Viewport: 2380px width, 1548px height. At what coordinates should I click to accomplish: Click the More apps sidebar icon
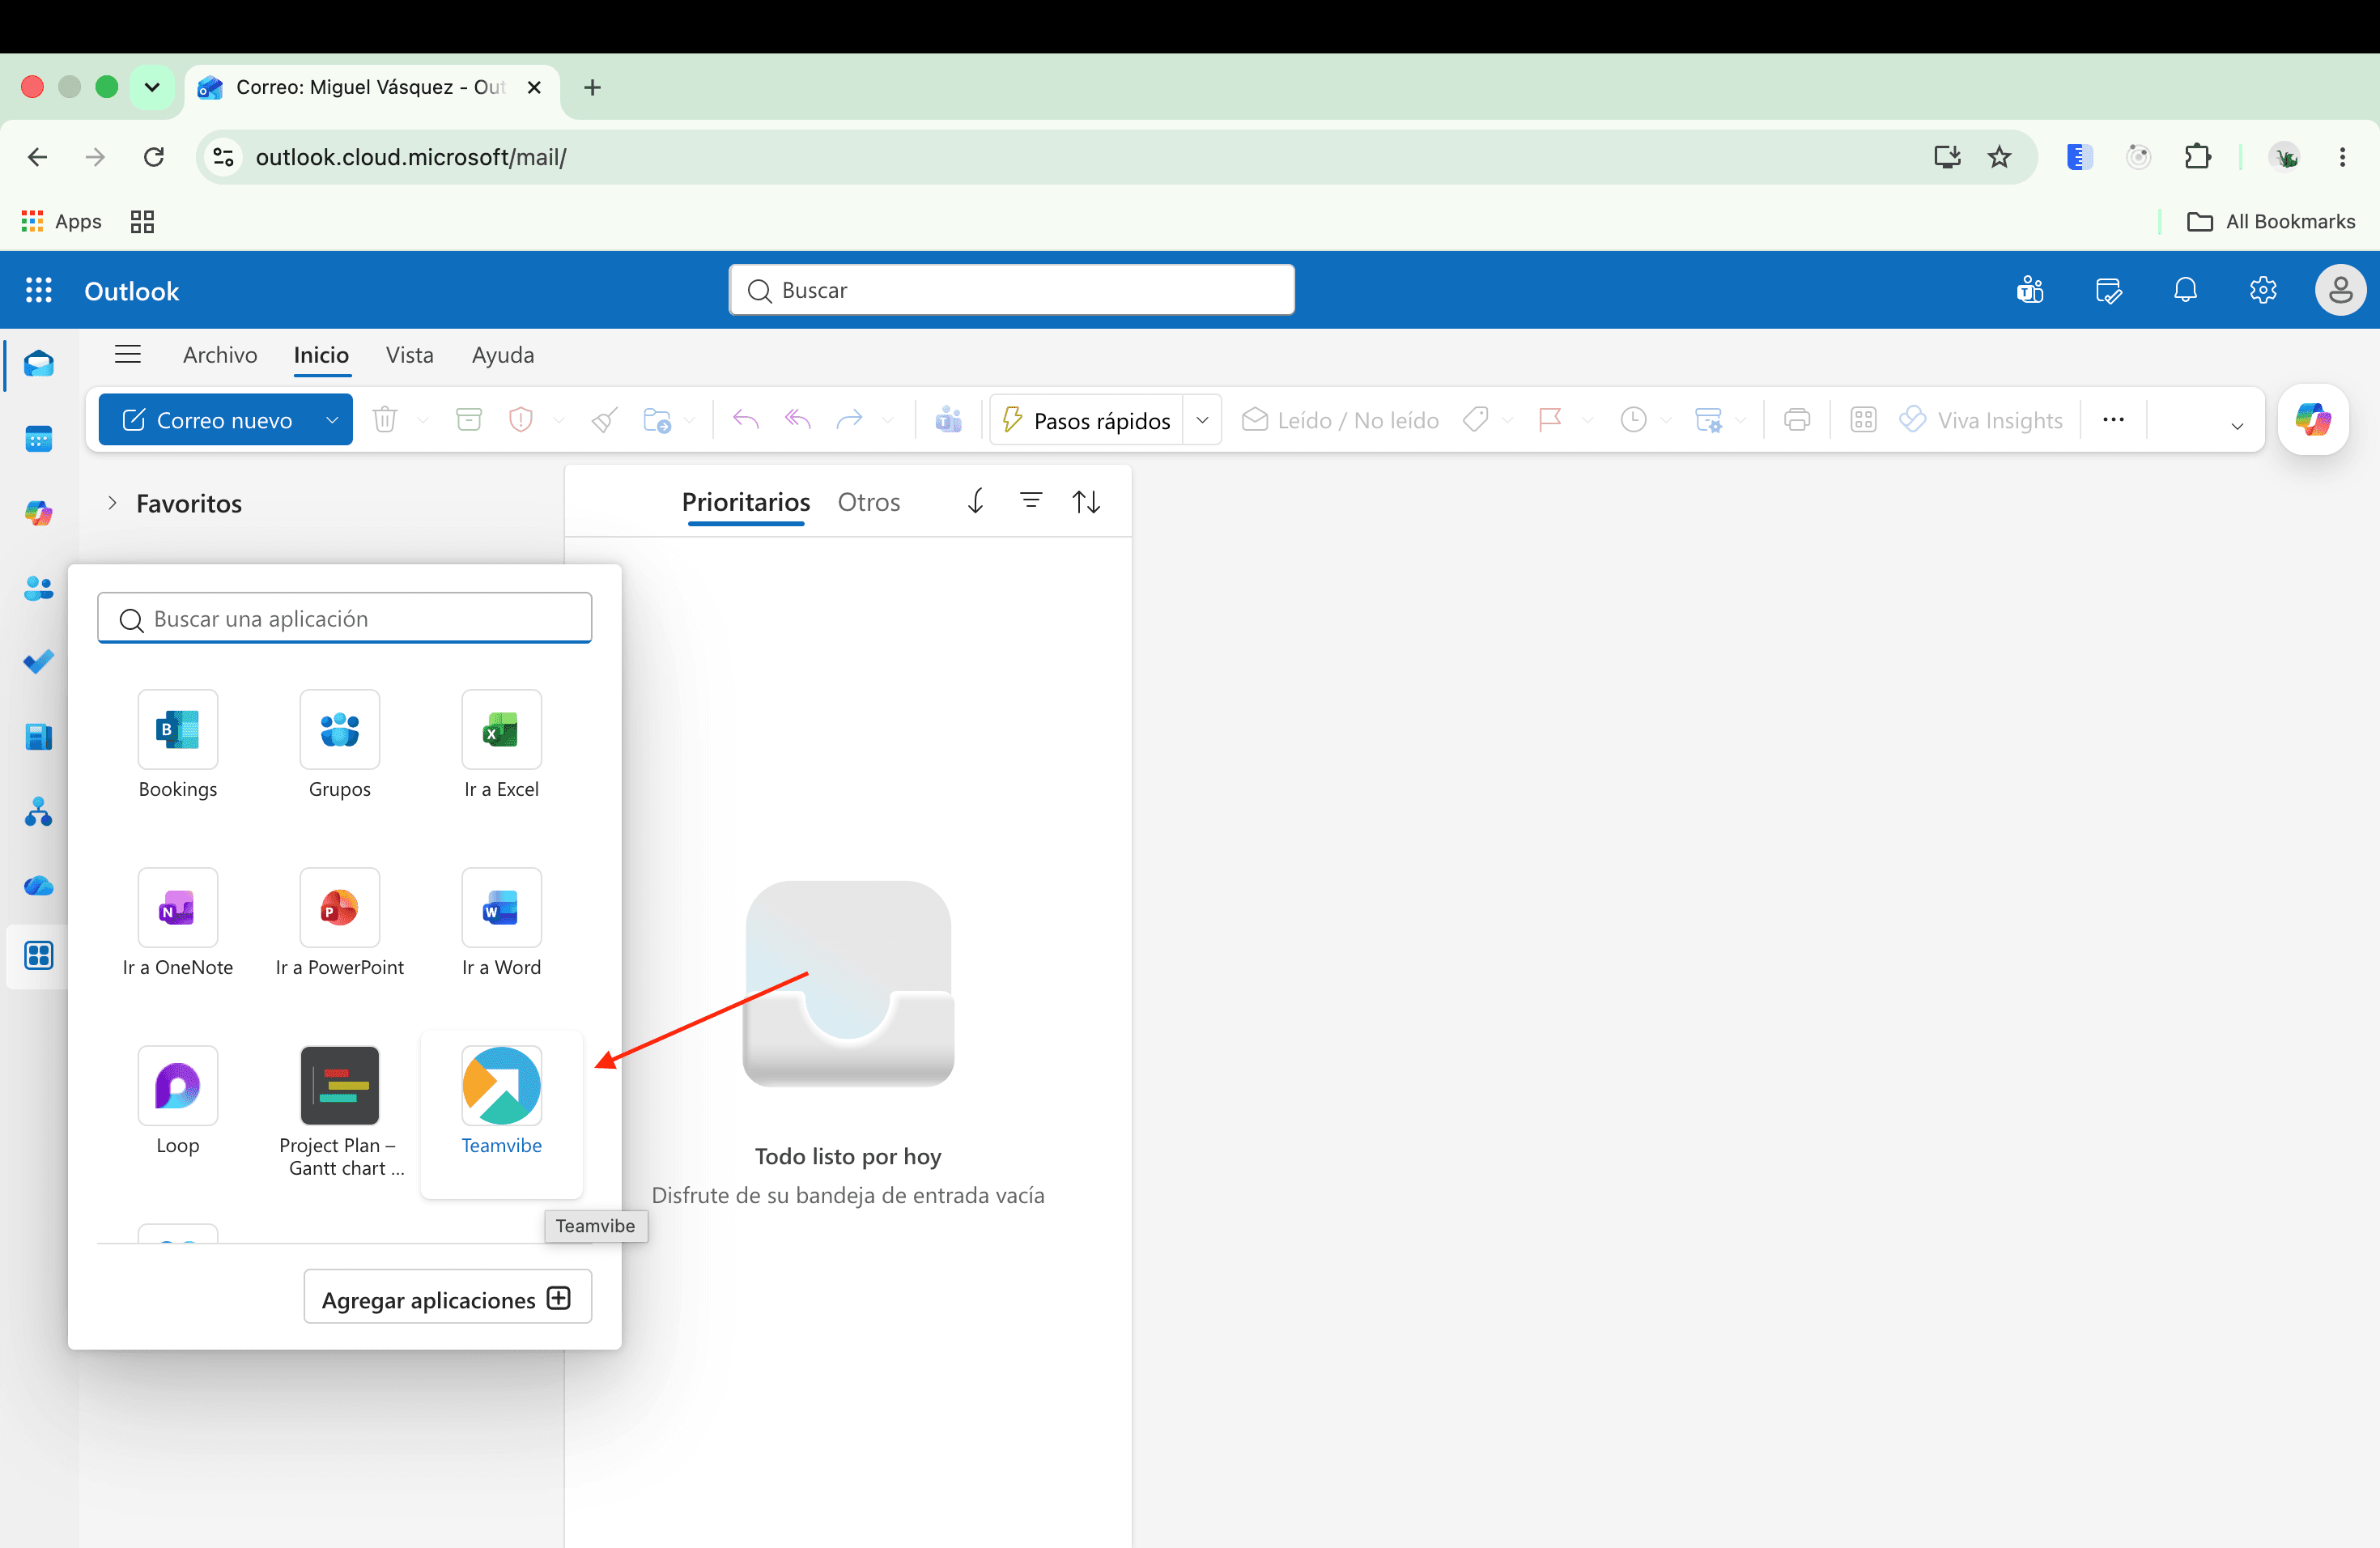39,956
